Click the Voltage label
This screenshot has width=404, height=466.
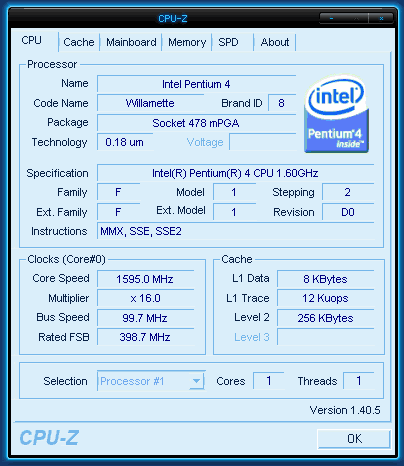tap(205, 142)
